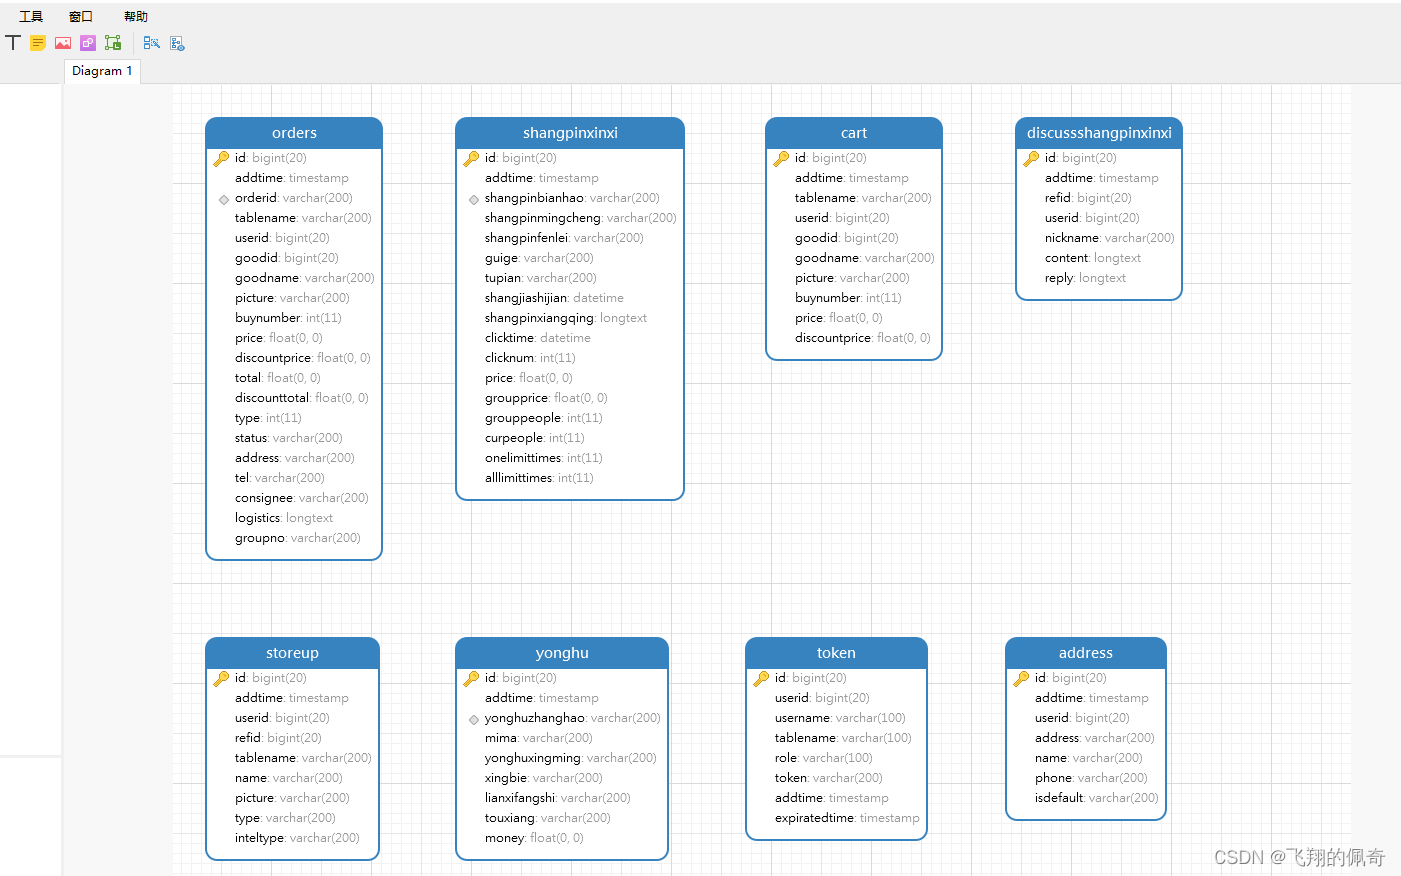Click primary key icon in shangpinxinxi table
This screenshot has height=876, width=1401.
coord(472,158)
